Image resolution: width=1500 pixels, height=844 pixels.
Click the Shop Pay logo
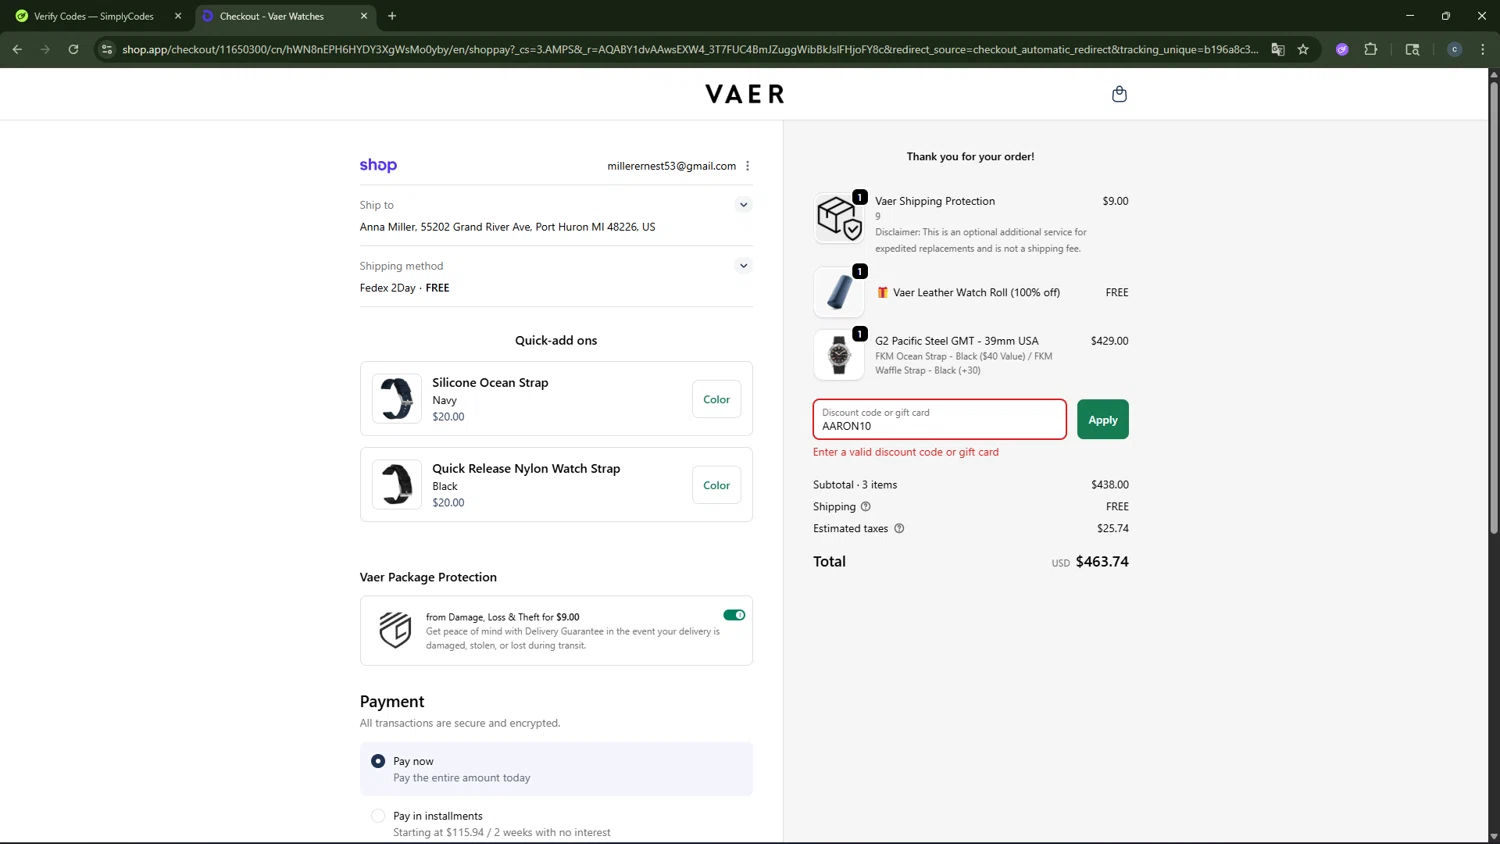[378, 165]
